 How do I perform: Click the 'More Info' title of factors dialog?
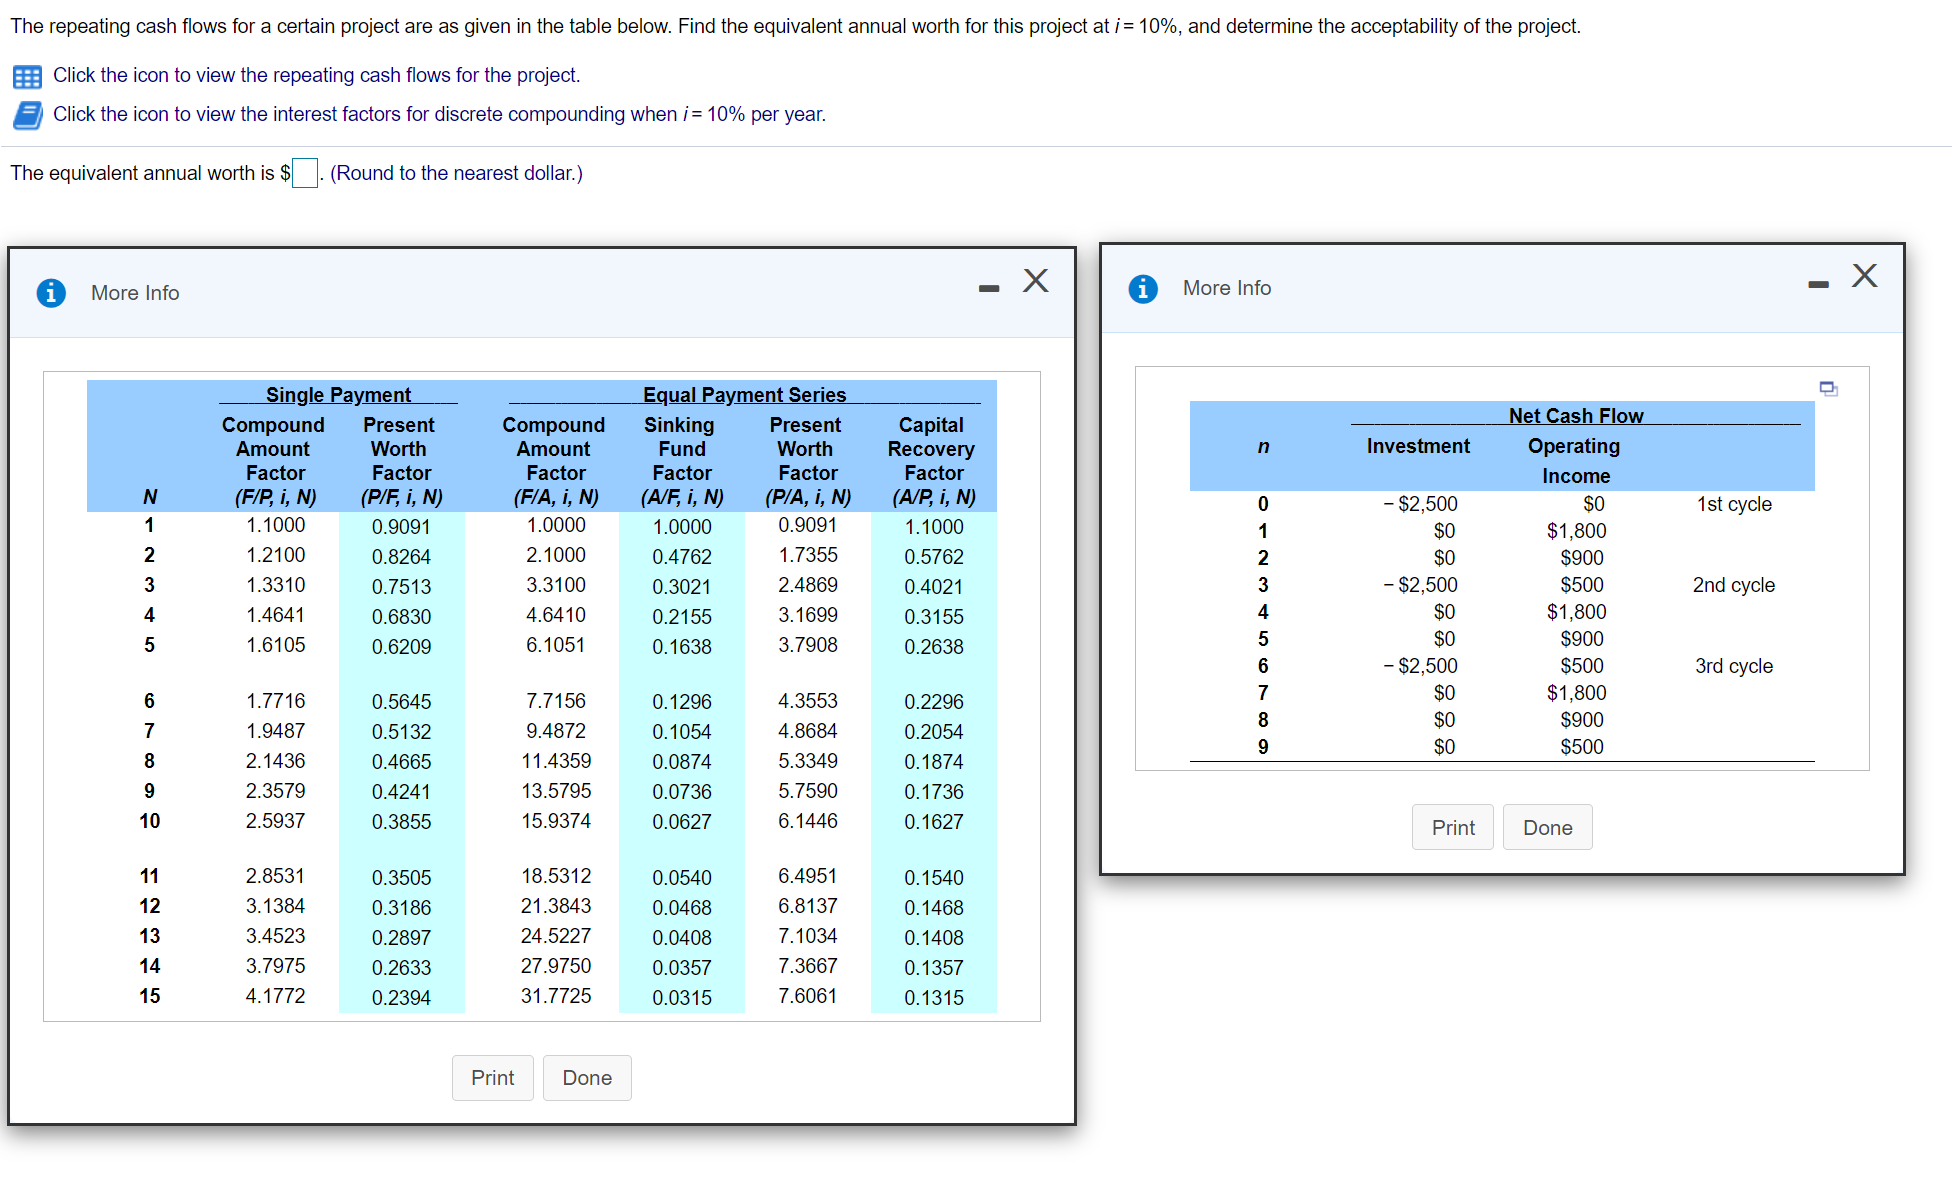pyautogui.click(x=135, y=293)
